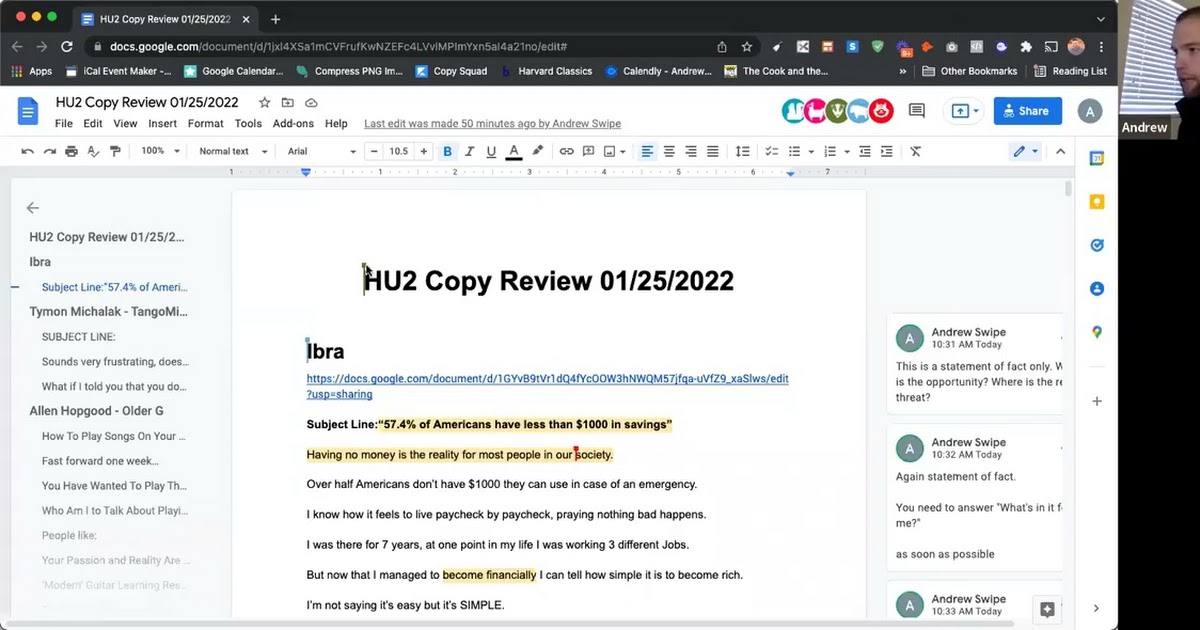
Task: Jump to Allen Hopgood - Older G outline heading
Action: pos(96,411)
